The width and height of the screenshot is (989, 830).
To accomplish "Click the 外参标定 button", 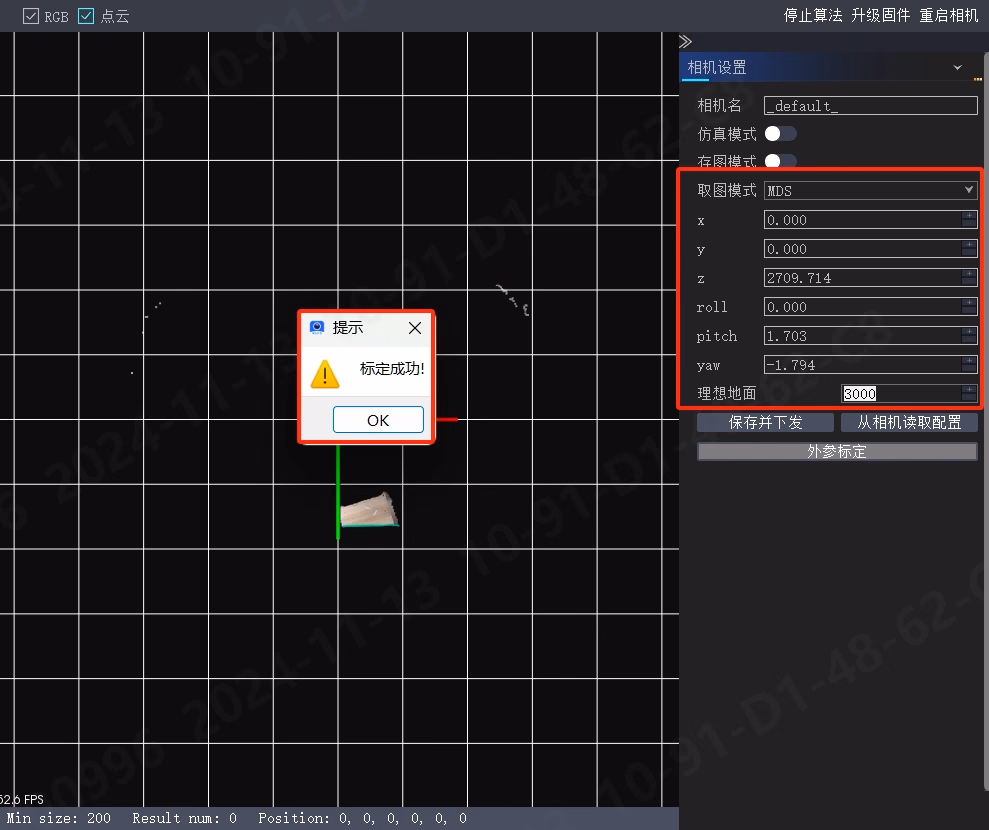I will click(x=837, y=452).
